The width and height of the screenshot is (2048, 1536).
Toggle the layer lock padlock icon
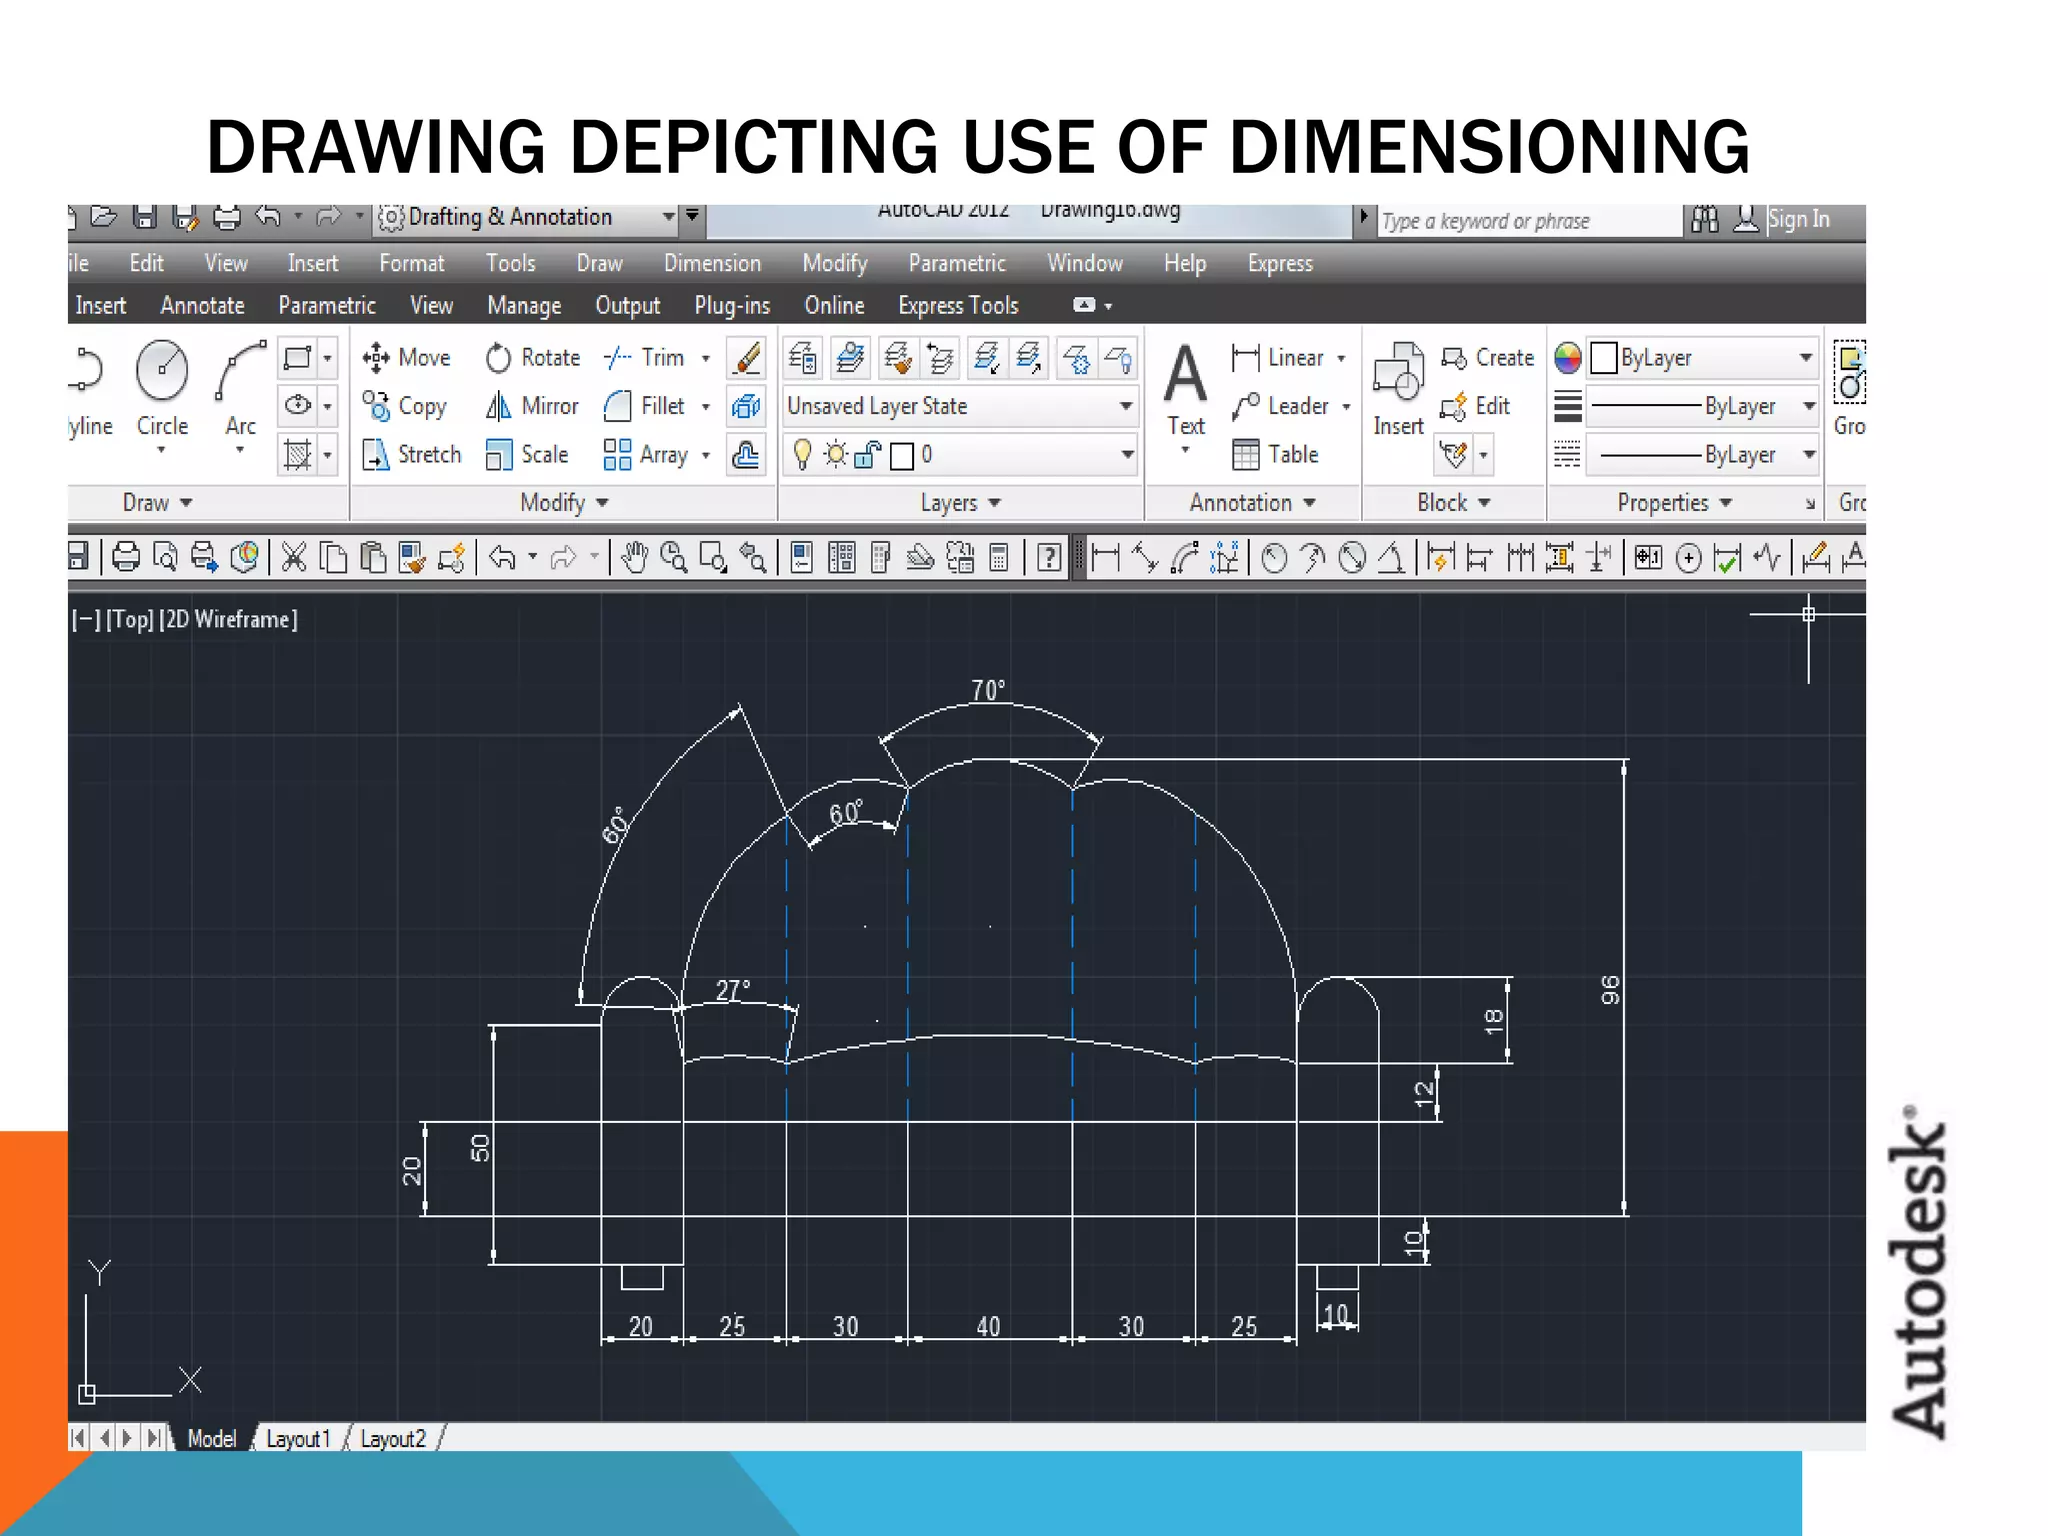tap(868, 455)
